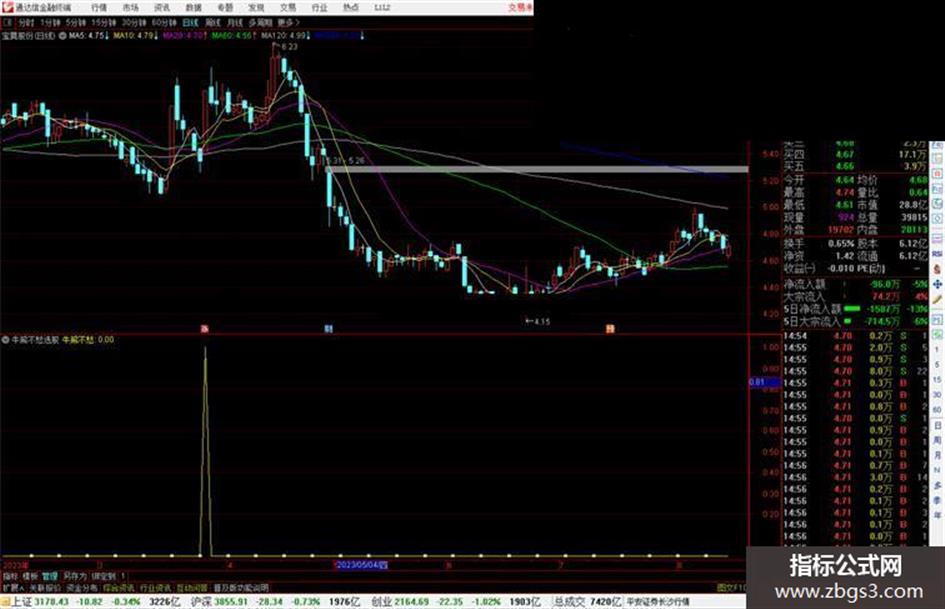Click the 5日大宗流入 money flow row
The height and width of the screenshot is (609, 945).
coord(855,321)
